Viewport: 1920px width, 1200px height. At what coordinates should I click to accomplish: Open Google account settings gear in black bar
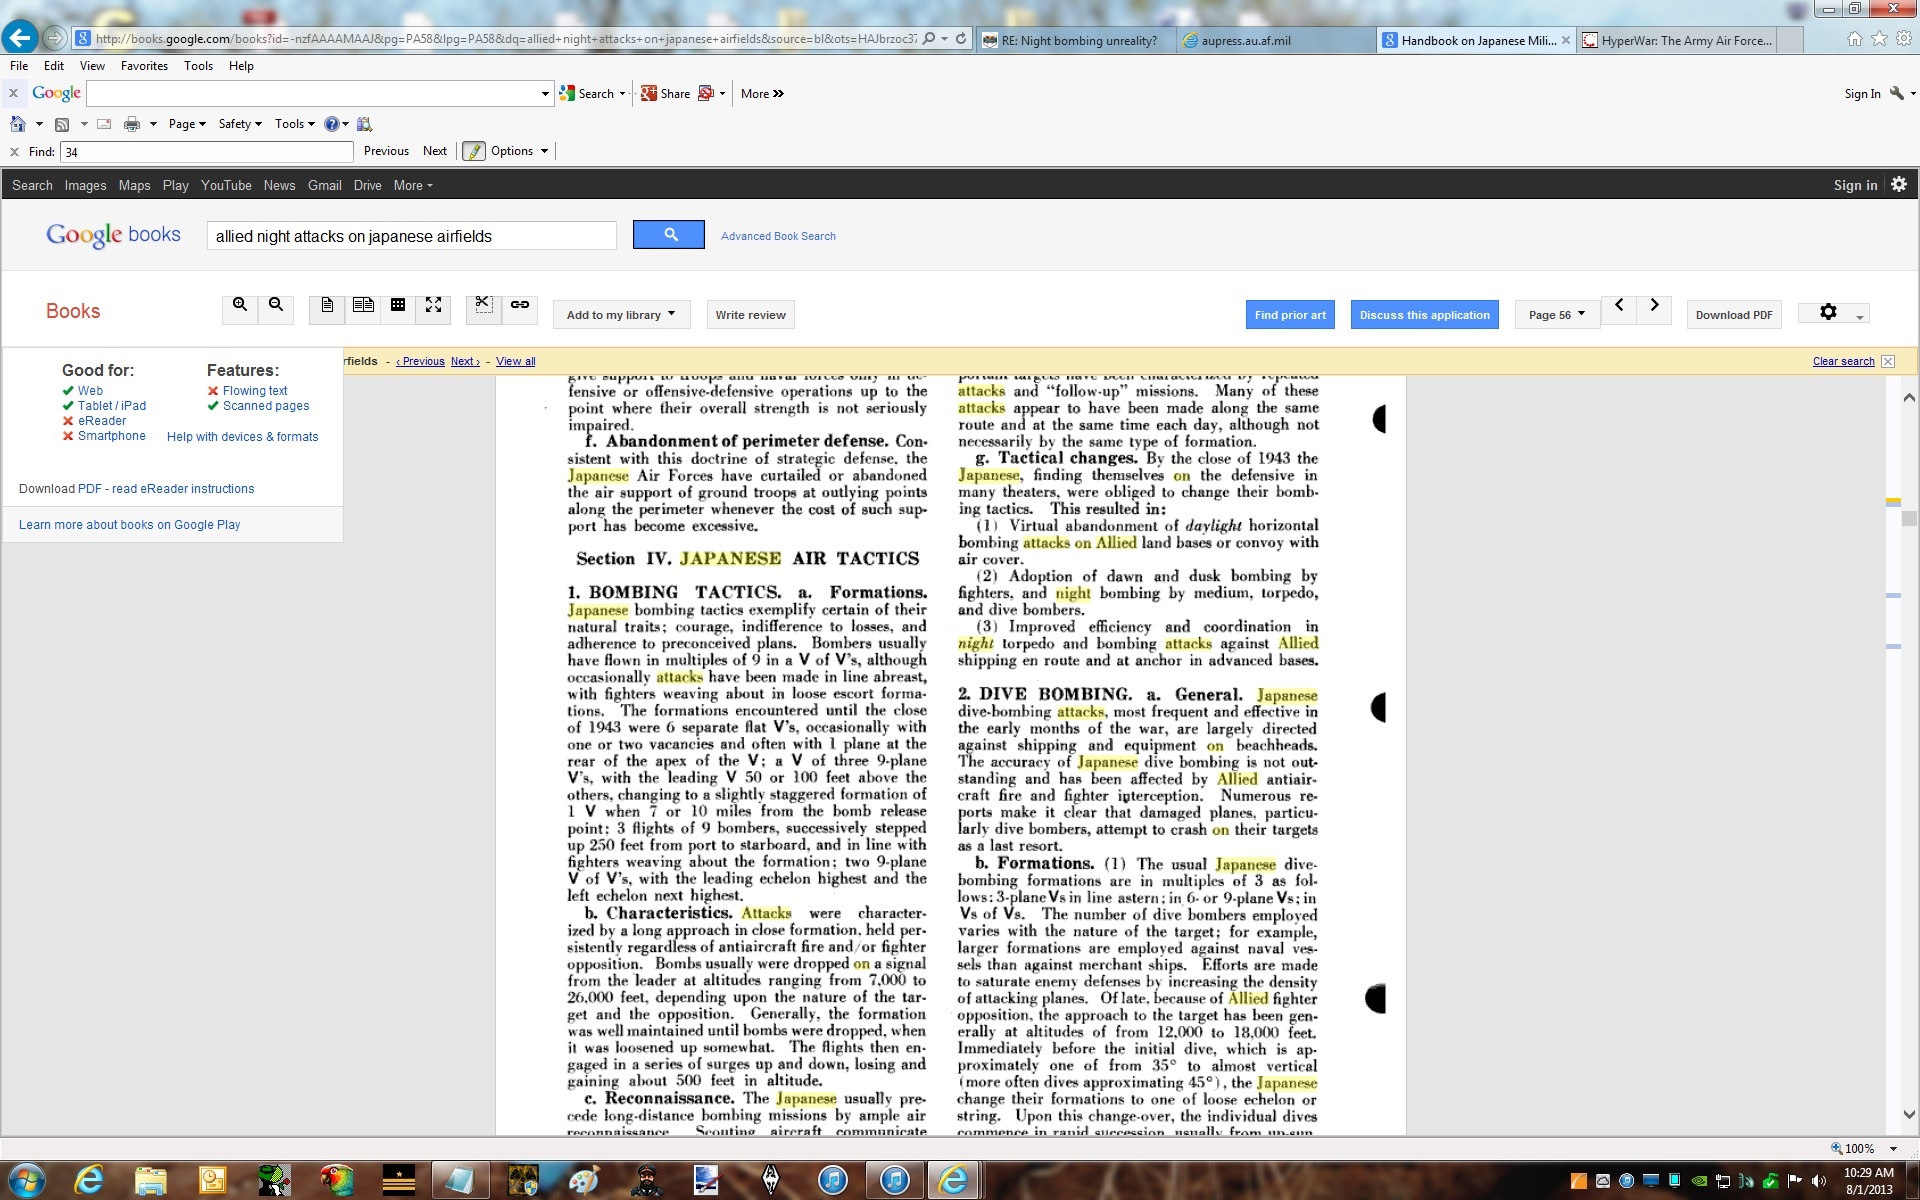(x=1899, y=185)
